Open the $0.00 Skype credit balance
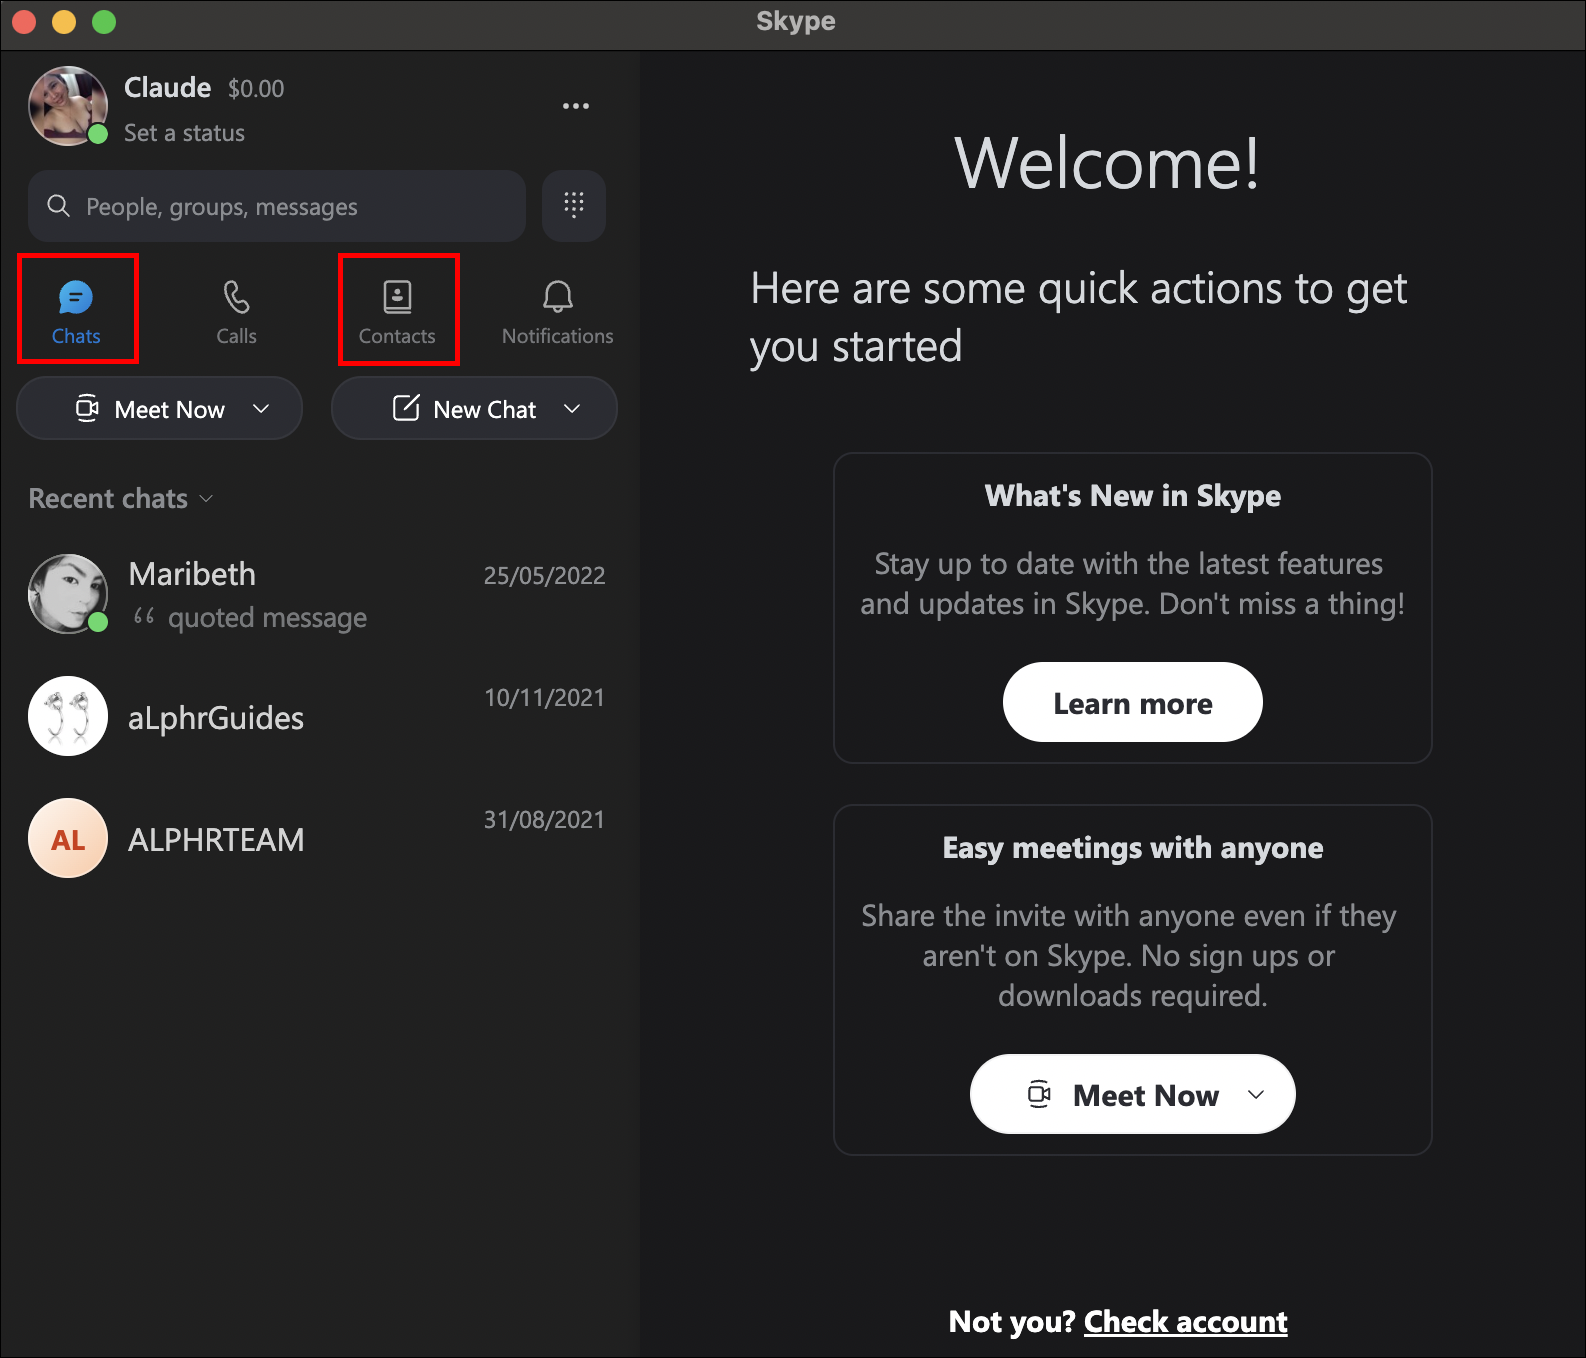The height and width of the screenshot is (1358, 1586). click(x=256, y=89)
